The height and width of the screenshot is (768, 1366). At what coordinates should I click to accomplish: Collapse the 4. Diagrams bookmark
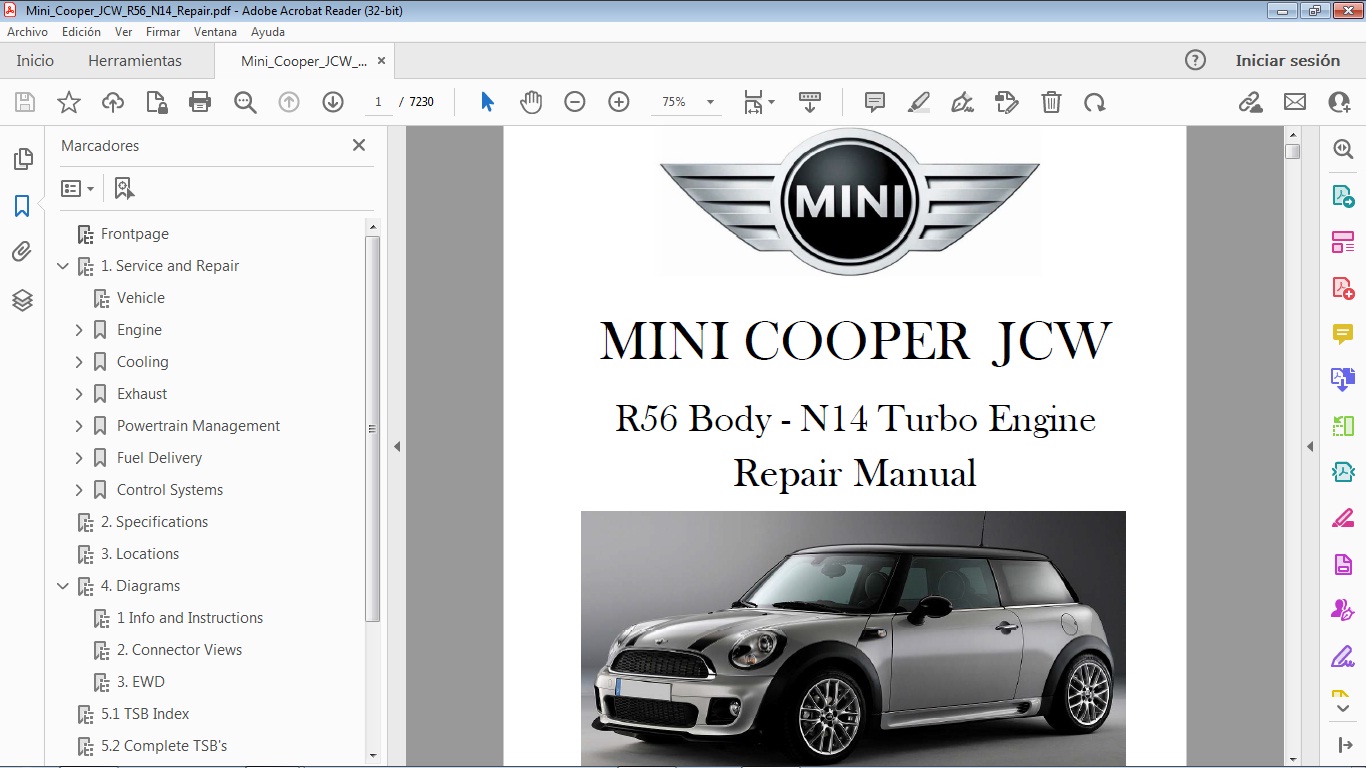[x=63, y=585]
